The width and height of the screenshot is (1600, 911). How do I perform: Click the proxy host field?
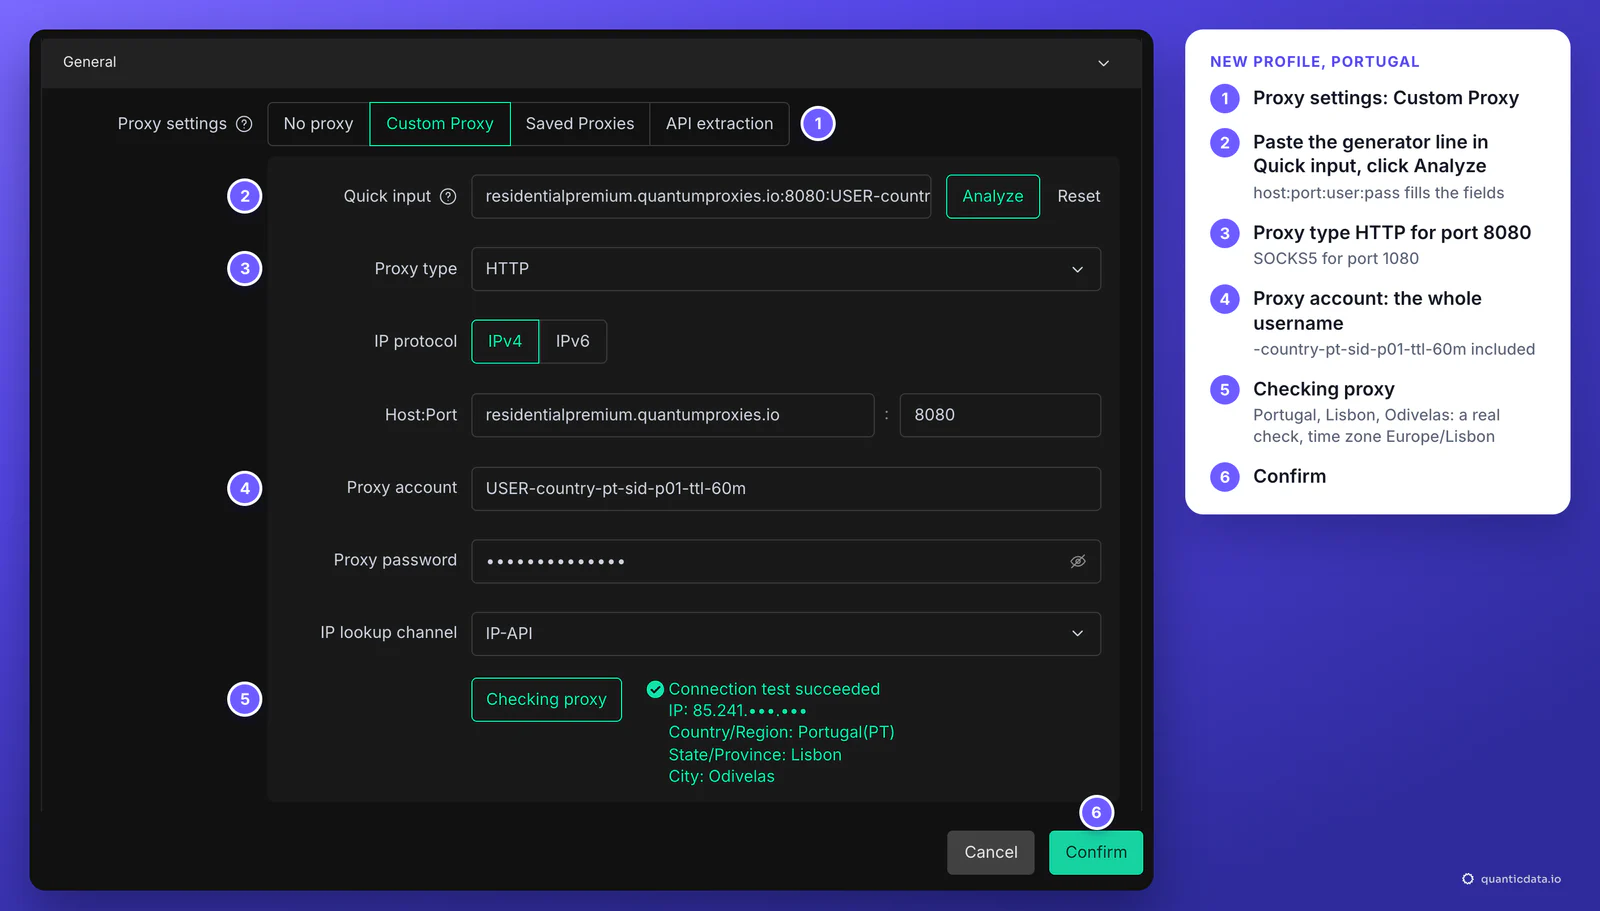[x=673, y=415]
